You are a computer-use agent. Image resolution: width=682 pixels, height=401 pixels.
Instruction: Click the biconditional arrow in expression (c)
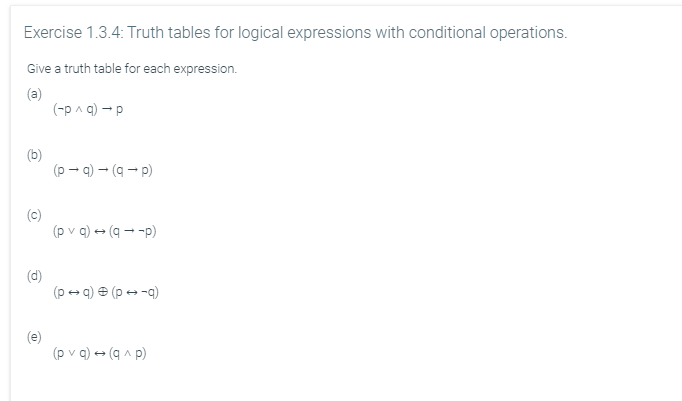click(100, 231)
